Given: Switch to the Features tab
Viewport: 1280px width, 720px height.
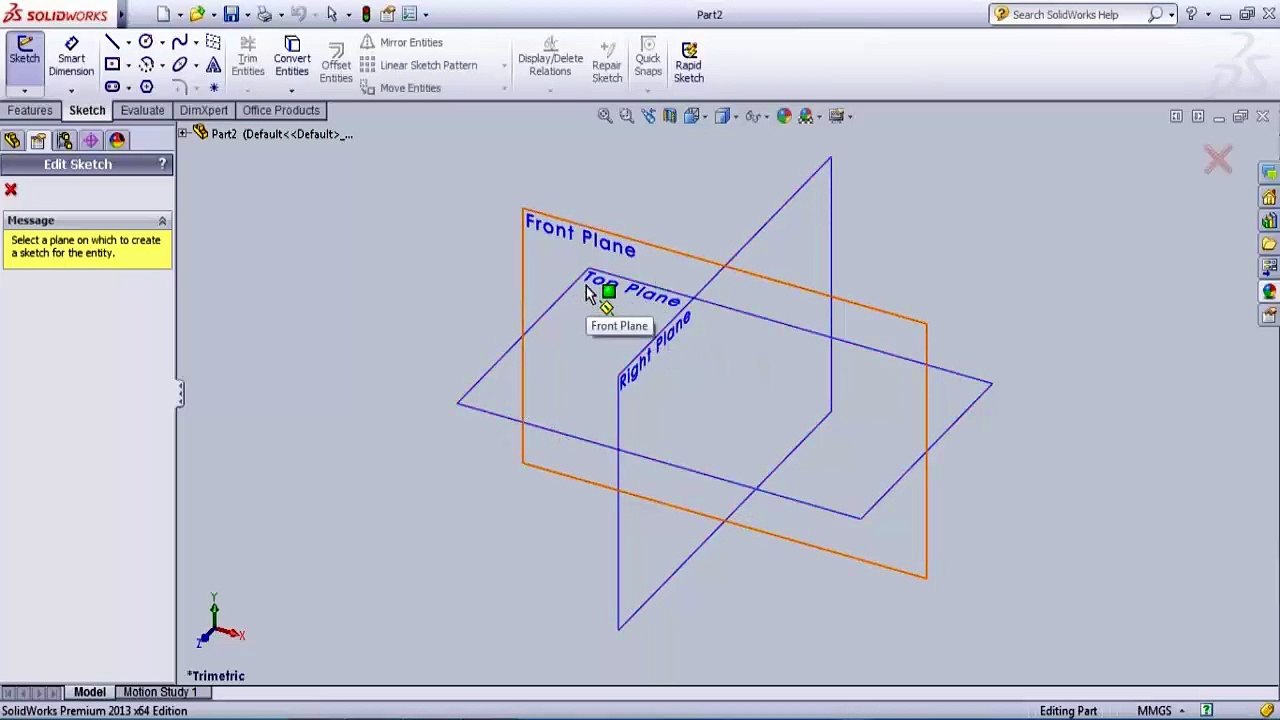Looking at the screenshot, I should (x=30, y=110).
